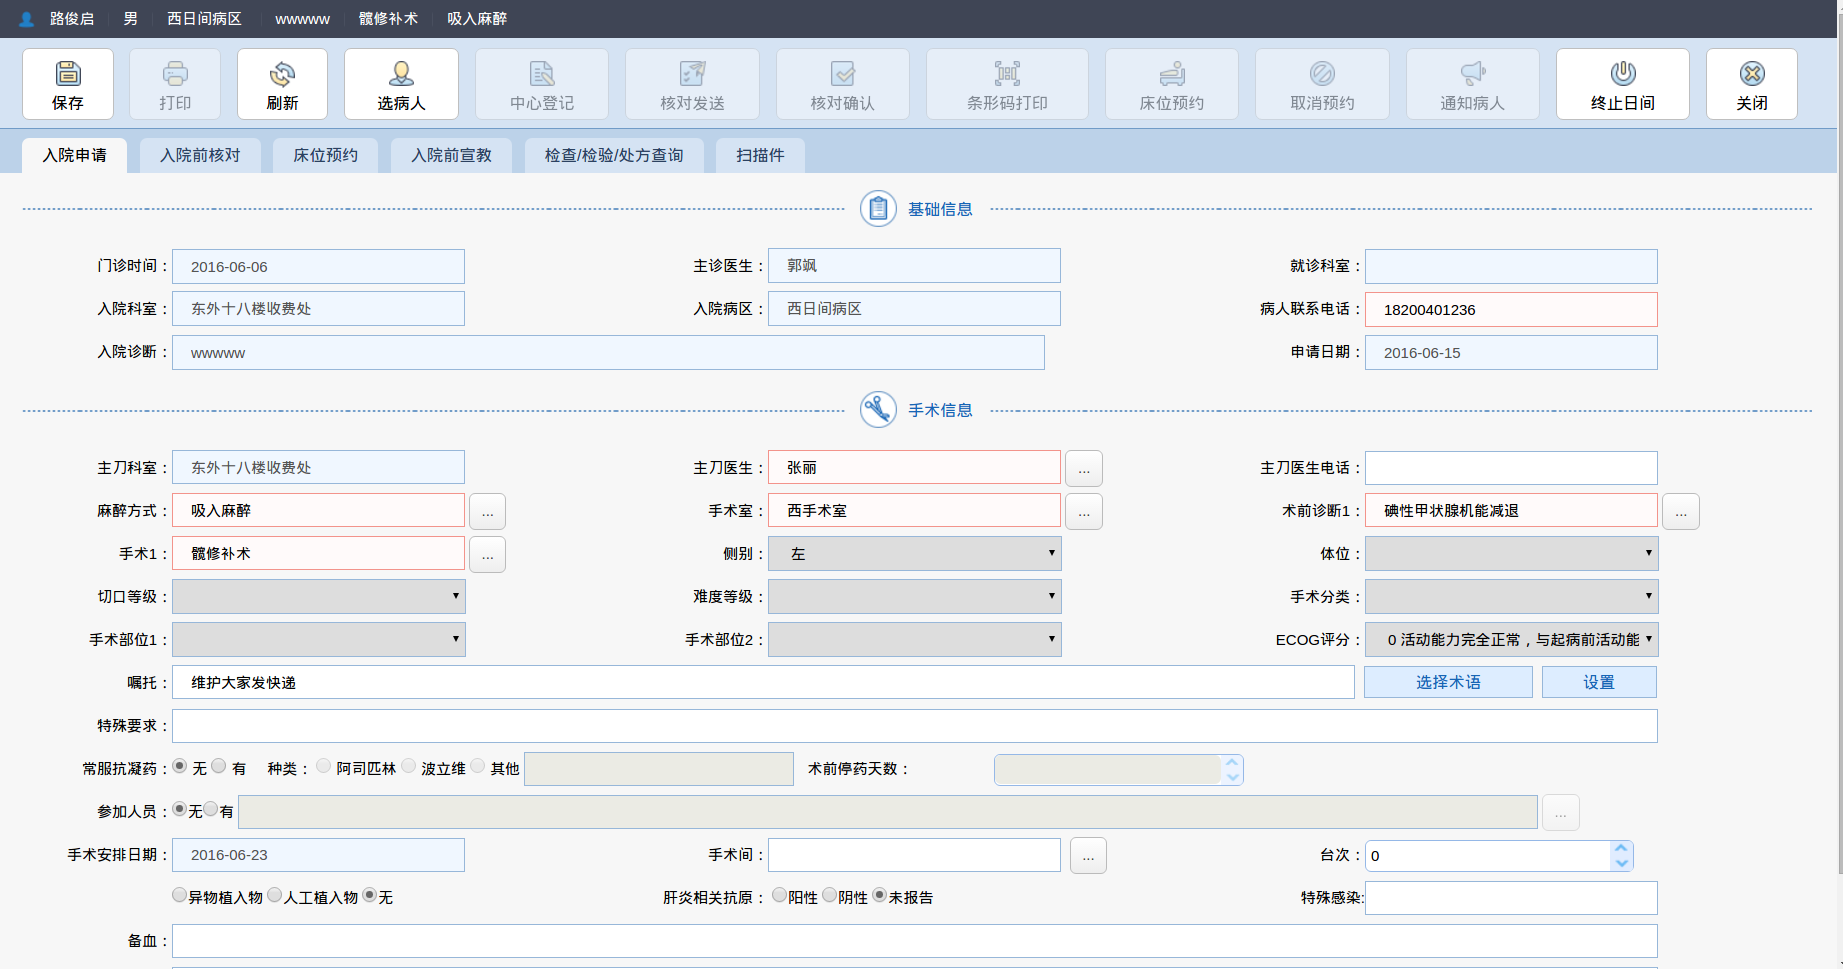
Task: Open 选病人 patient selection
Action: [401, 73]
